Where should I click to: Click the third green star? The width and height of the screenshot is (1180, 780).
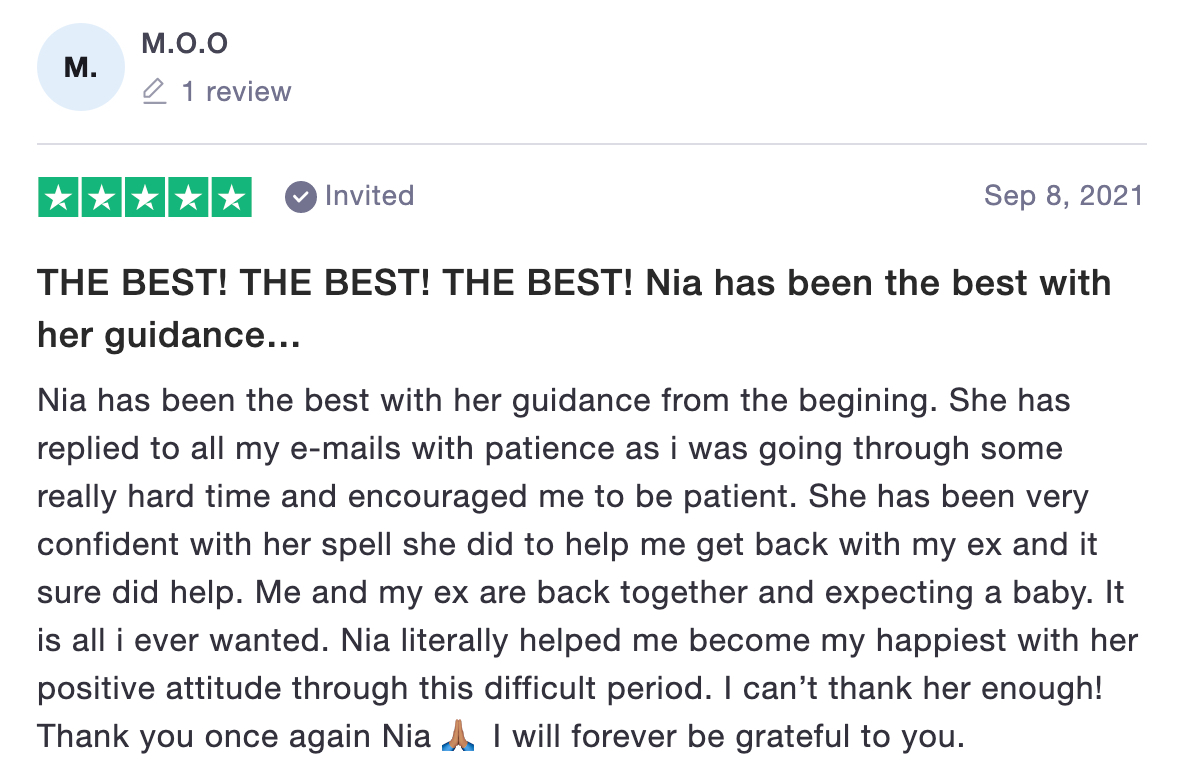point(144,197)
